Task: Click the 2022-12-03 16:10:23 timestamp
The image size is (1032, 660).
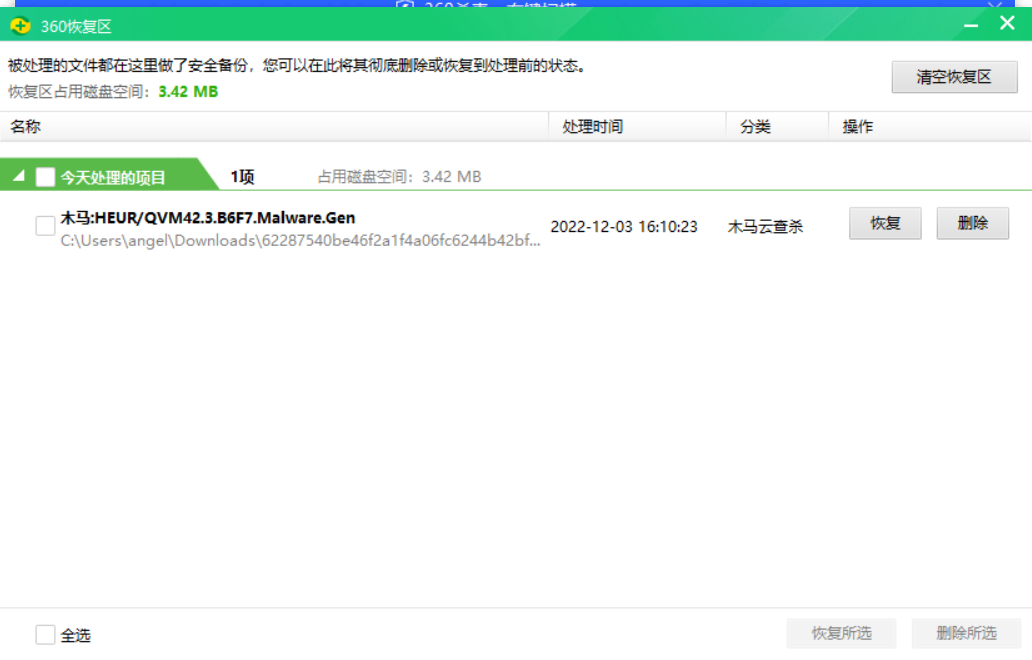Action: point(624,226)
